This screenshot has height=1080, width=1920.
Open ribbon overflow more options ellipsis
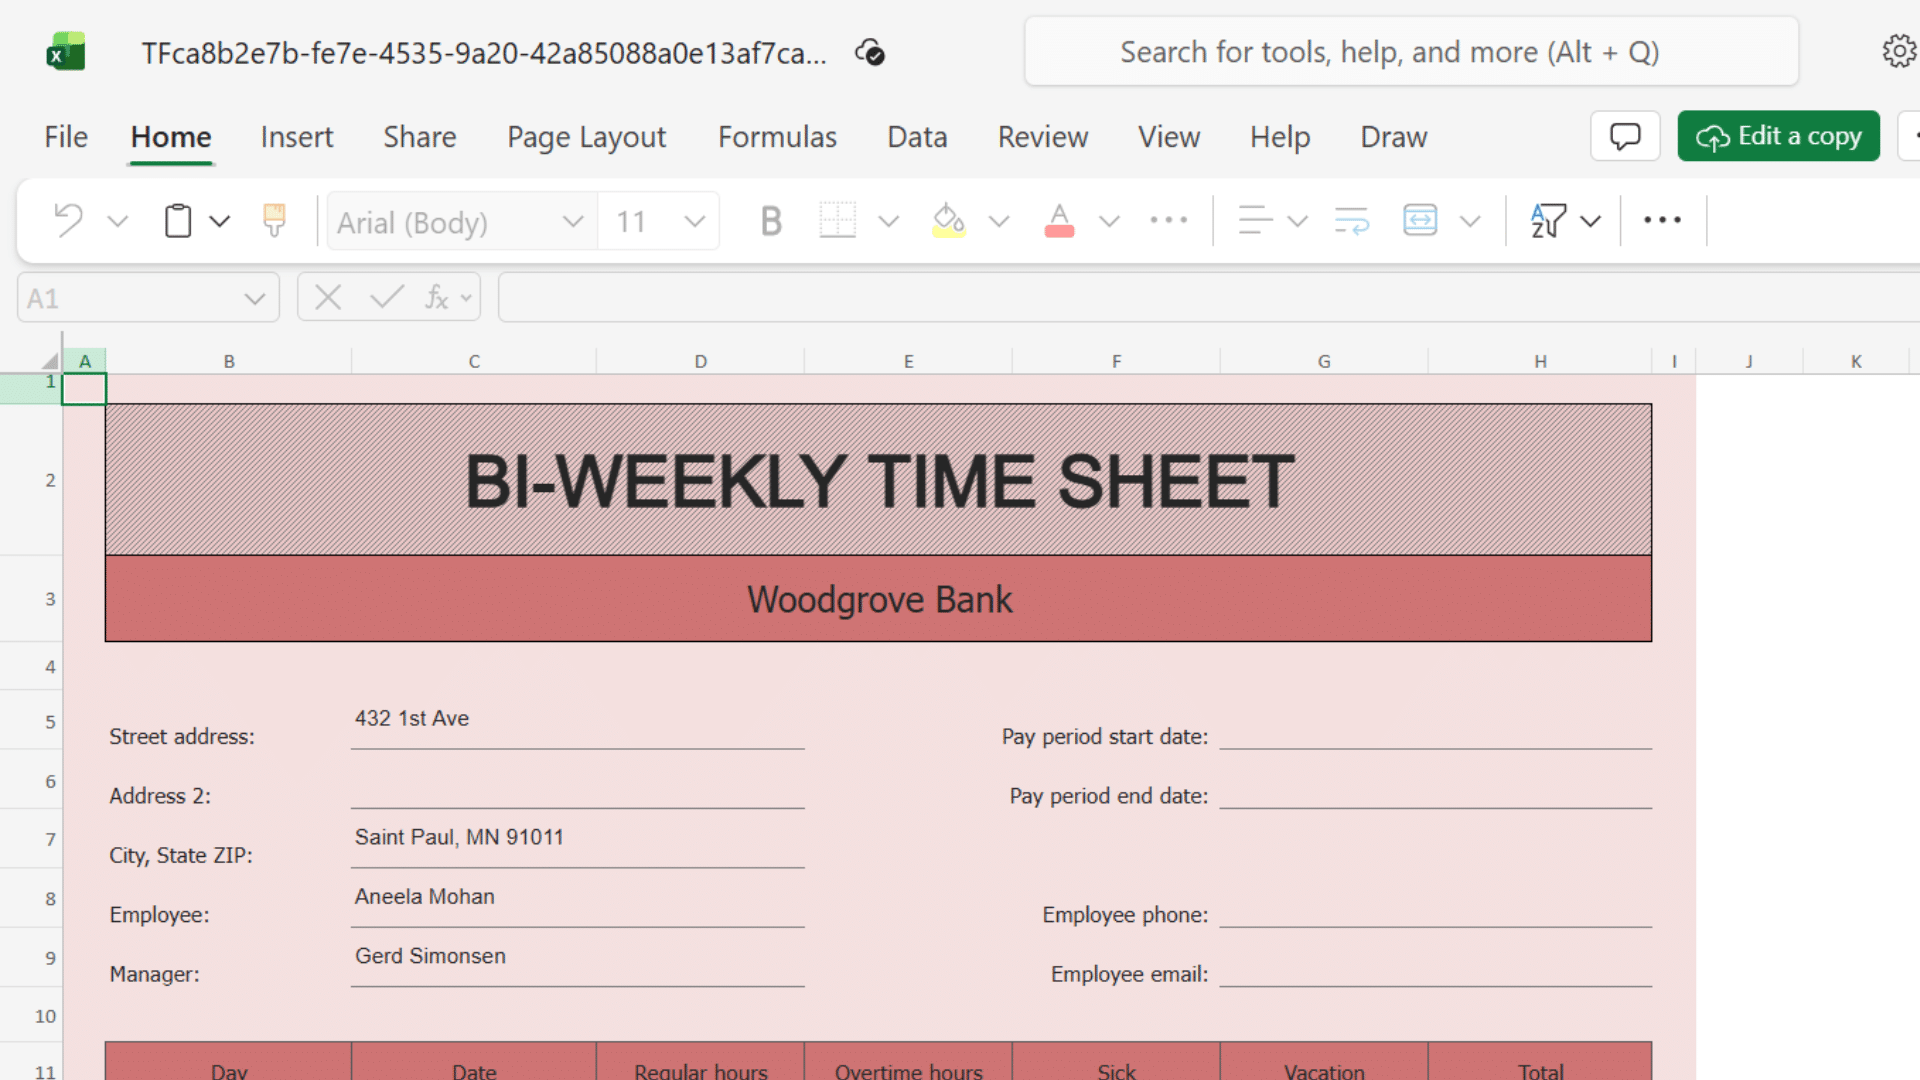click(1662, 220)
